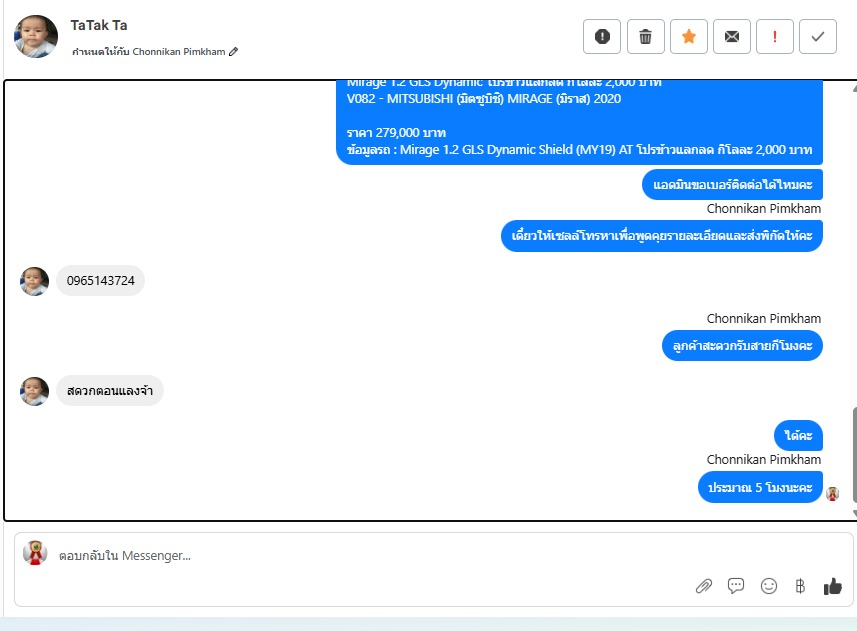Click the TaTak Ta contact name
The height and width of the screenshot is (631, 857).
click(99, 25)
